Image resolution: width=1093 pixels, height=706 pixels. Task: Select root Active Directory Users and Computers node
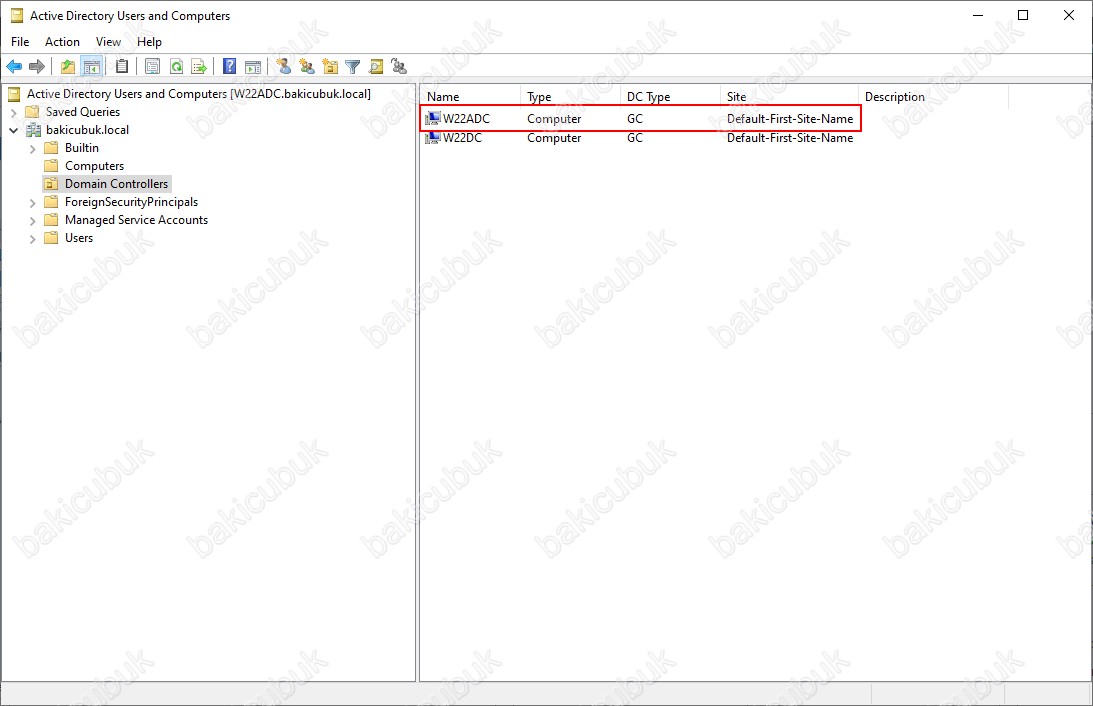pyautogui.click(x=199, y=93)
